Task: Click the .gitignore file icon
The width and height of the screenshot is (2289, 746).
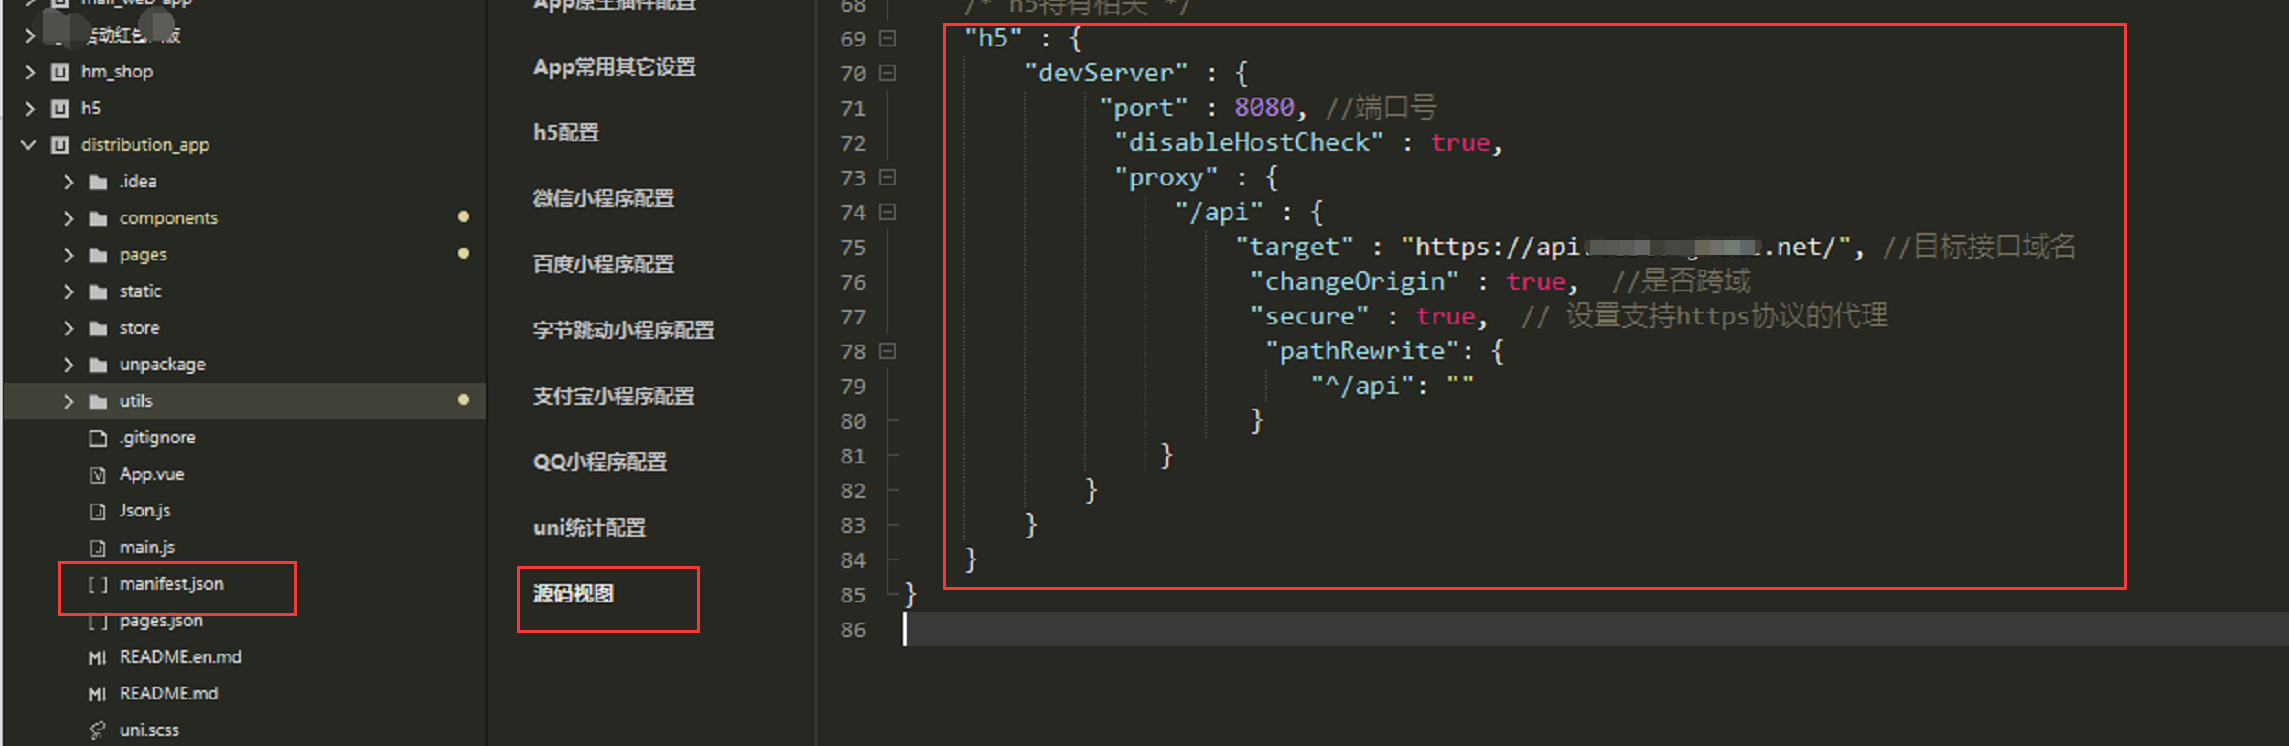Action: tap(98, 438)
